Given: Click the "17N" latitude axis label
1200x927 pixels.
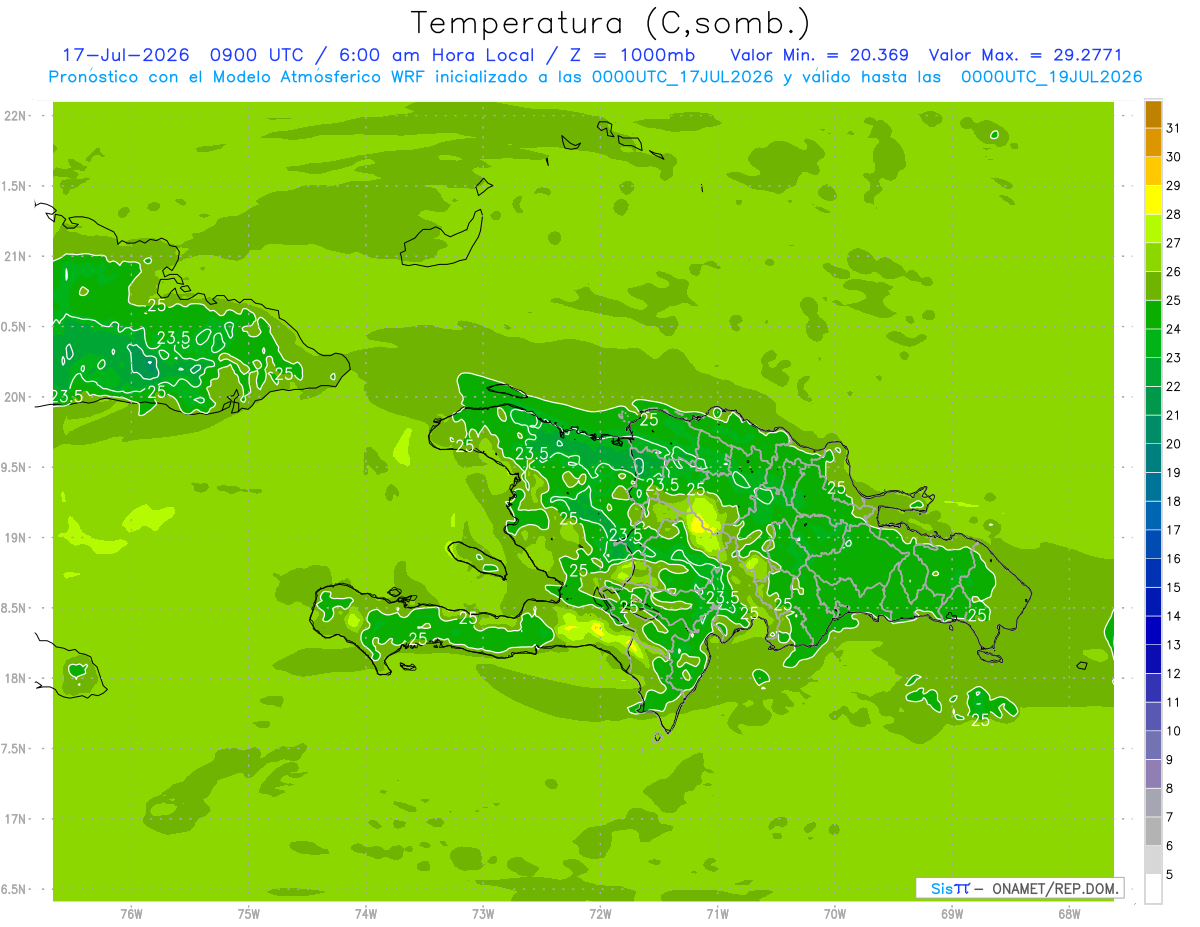Looking at the screenshot, I should [15, 819].
